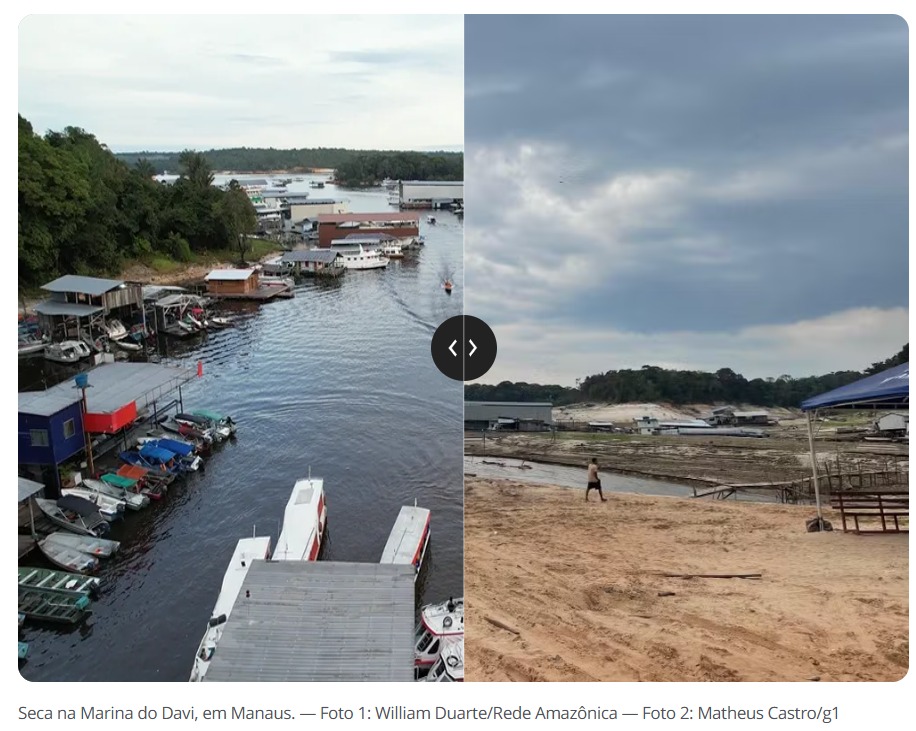The image size is (916, 731).
Task: Click the round before/after comparison slider handle
Action: [464, 348]
